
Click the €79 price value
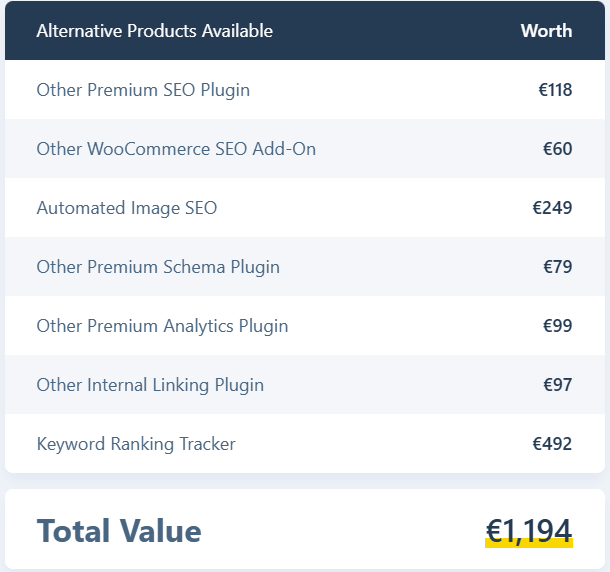click(557, 267)
